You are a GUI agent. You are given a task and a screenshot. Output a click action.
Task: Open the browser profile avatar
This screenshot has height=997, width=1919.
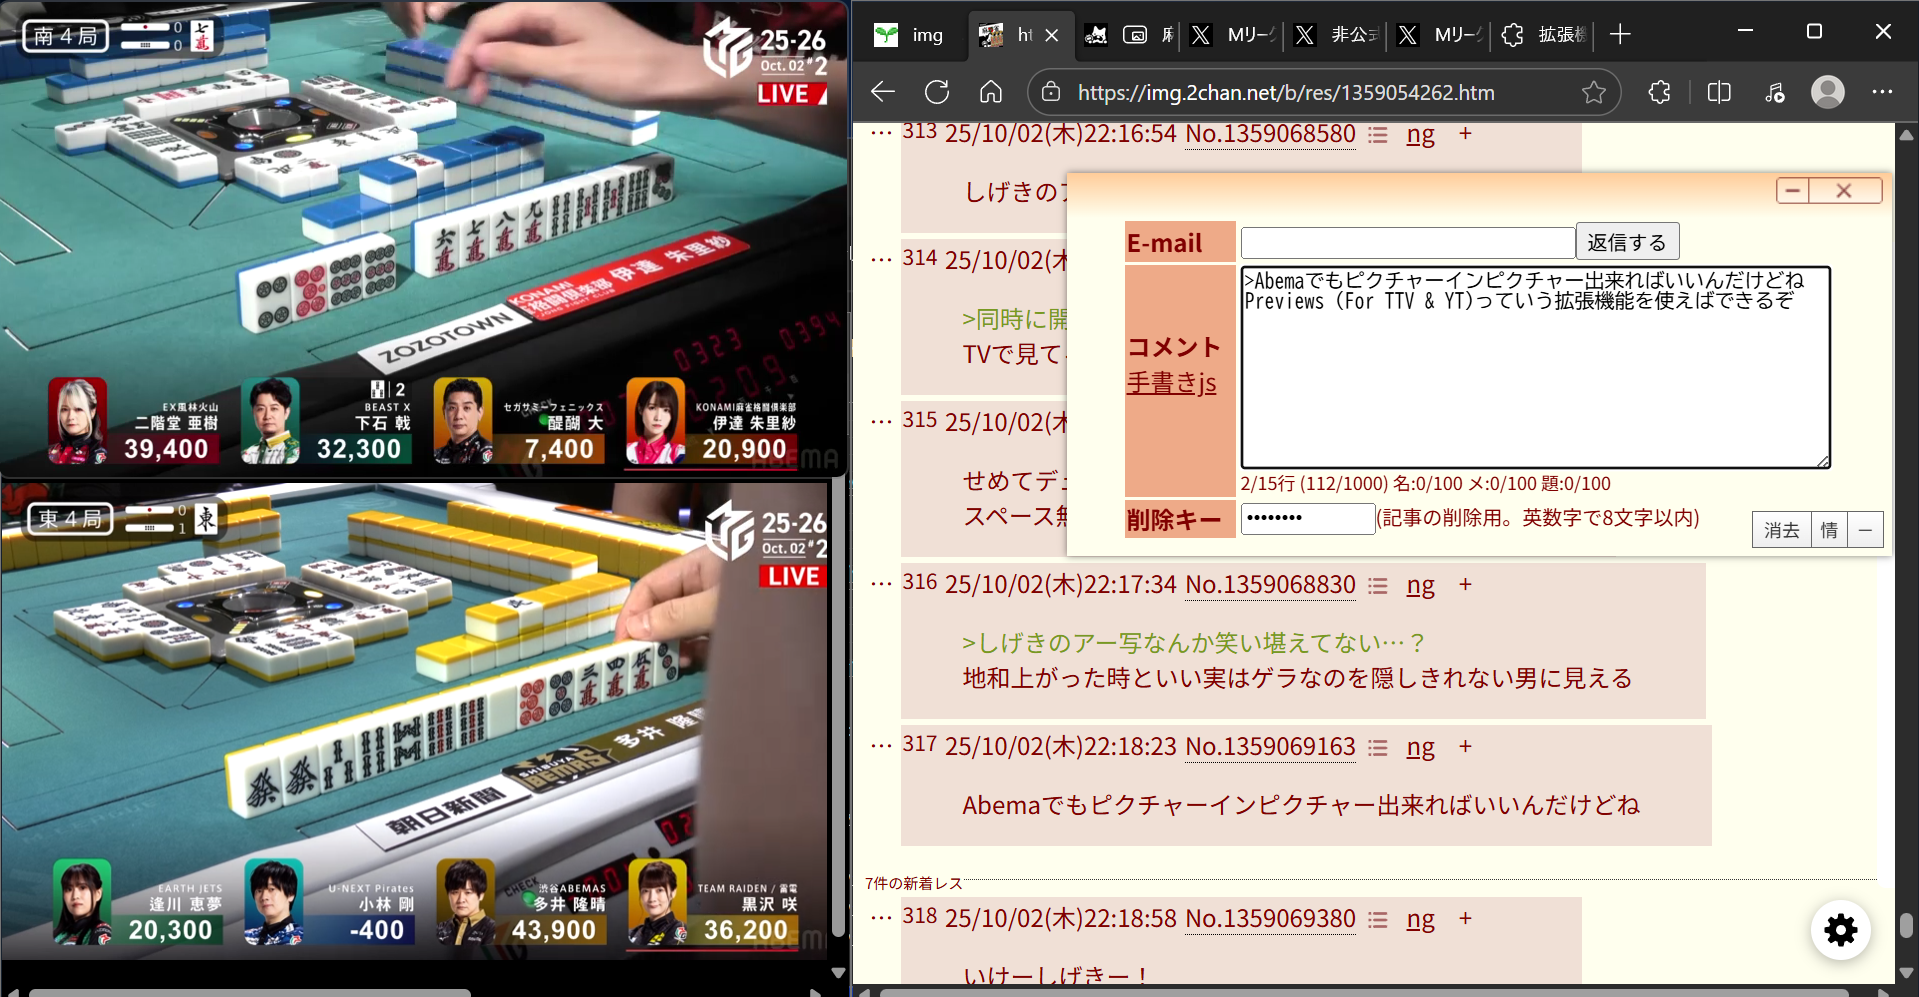pyautogui.click(x=1827, y=92)
